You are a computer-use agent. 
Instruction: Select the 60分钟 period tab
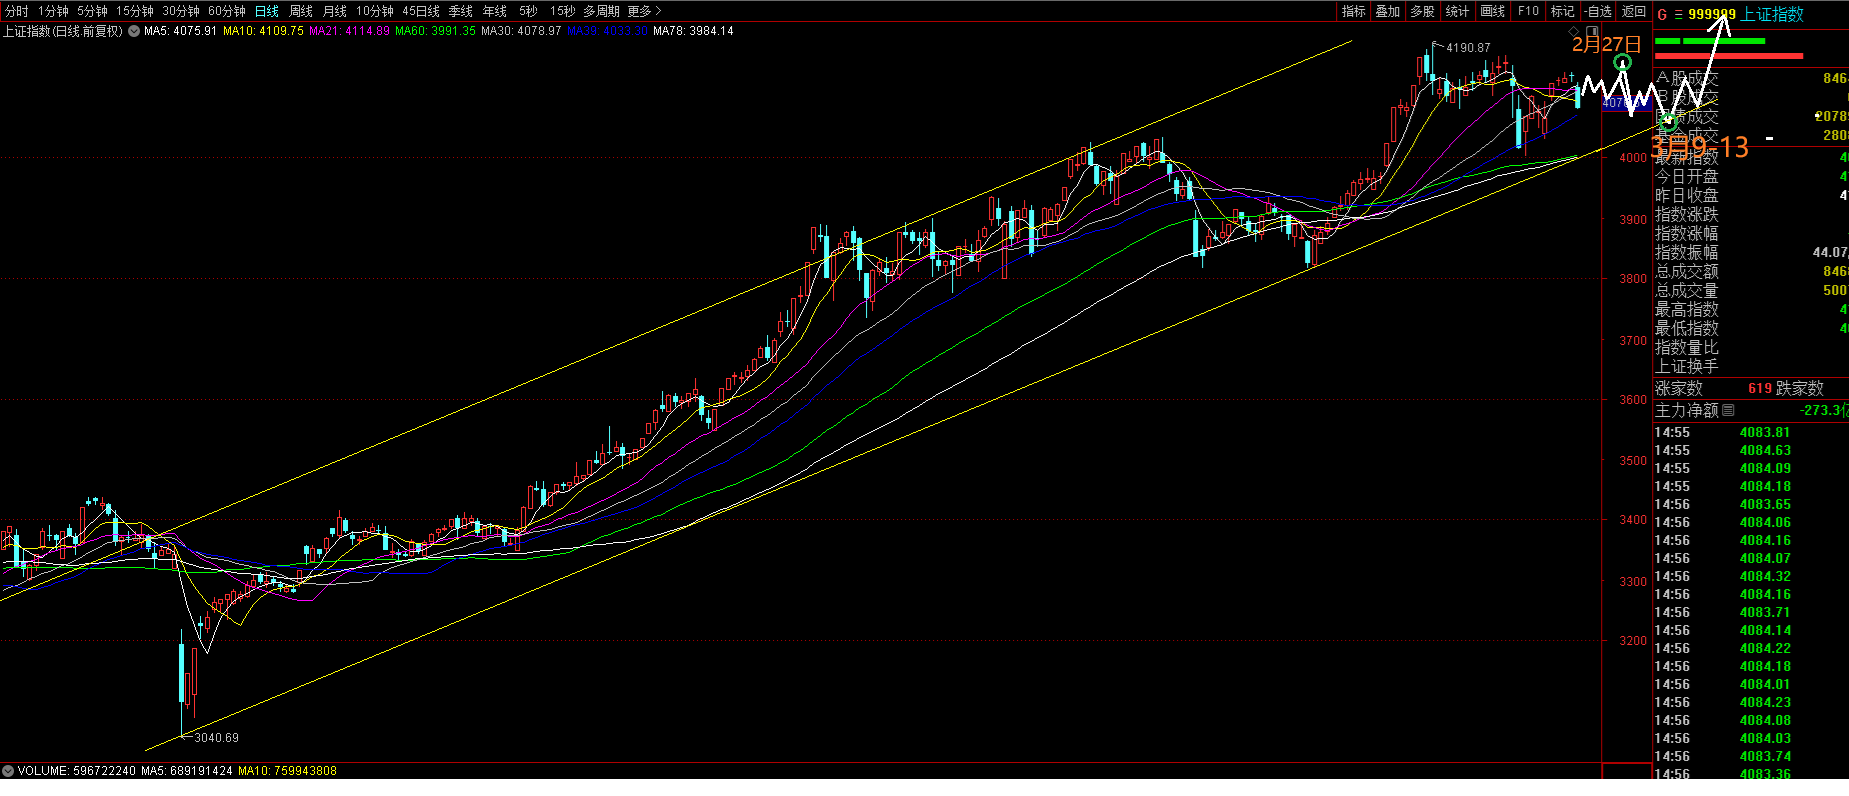[226, 11]
